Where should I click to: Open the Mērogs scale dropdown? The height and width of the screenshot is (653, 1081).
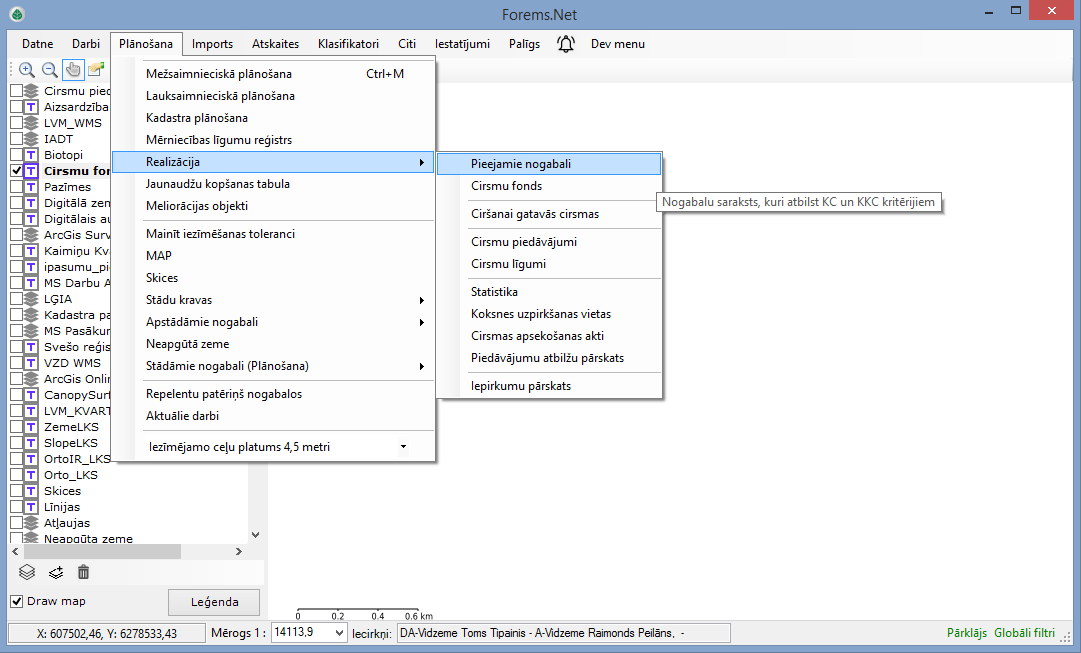(x=338, y=632)
